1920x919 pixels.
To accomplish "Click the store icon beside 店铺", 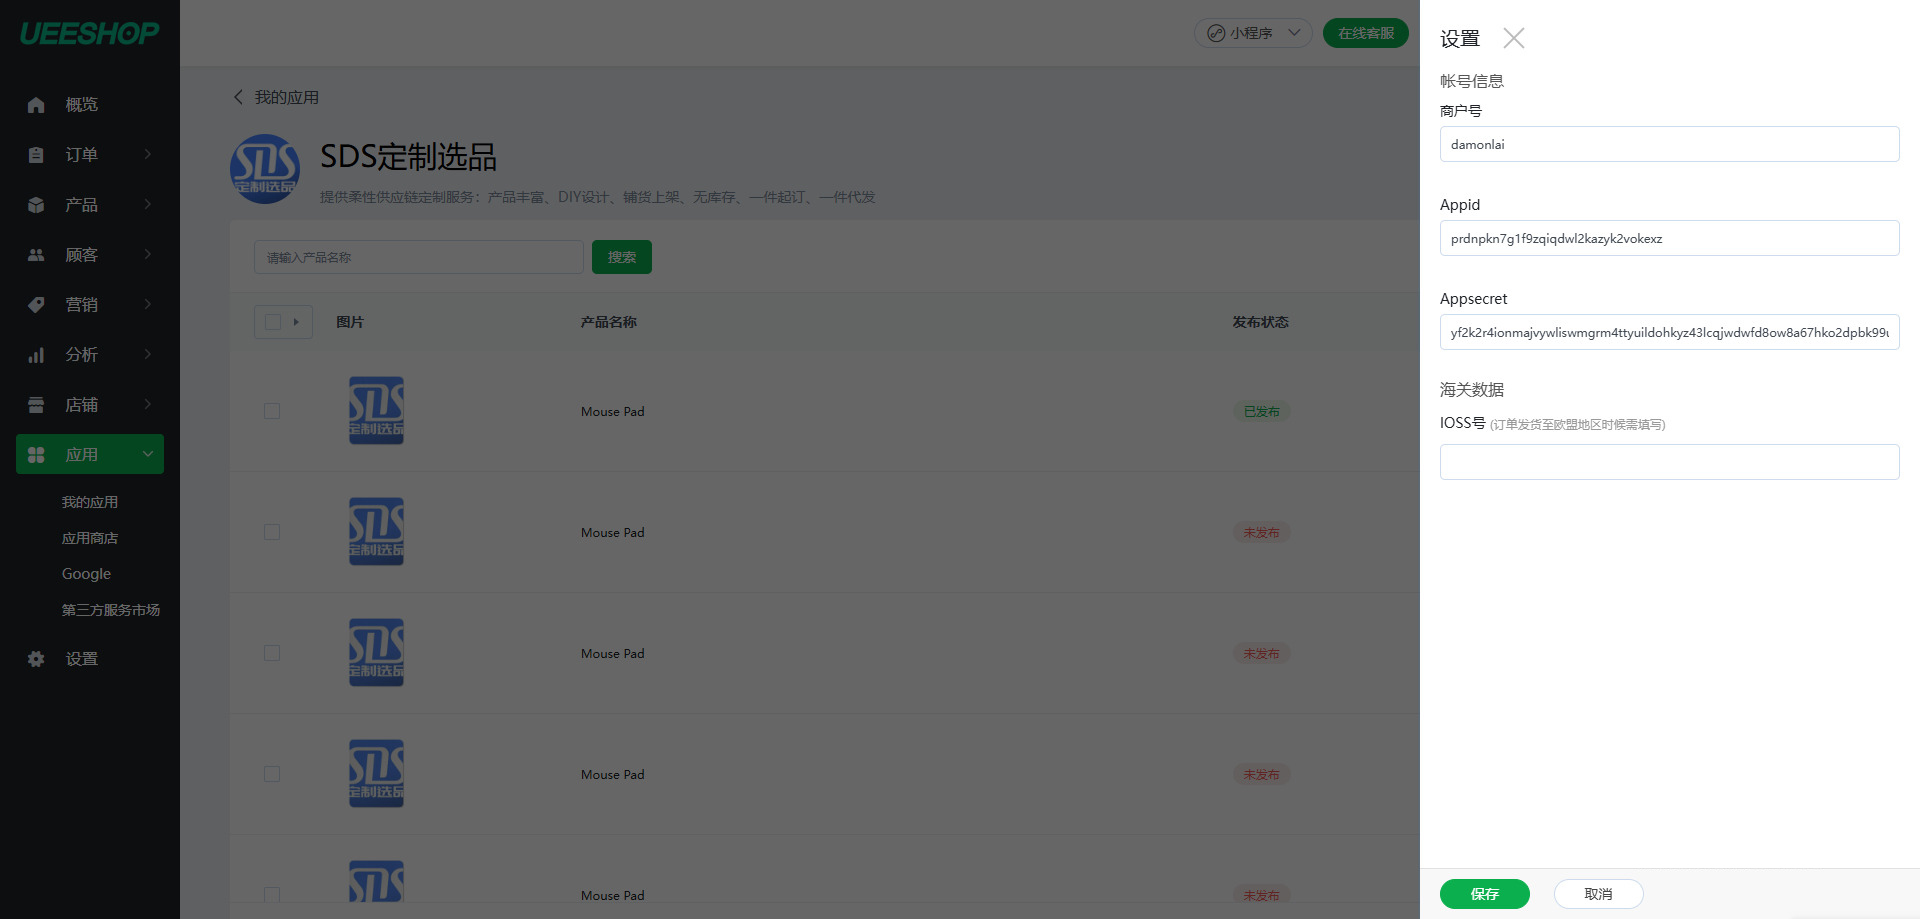I will pos(36,405).
